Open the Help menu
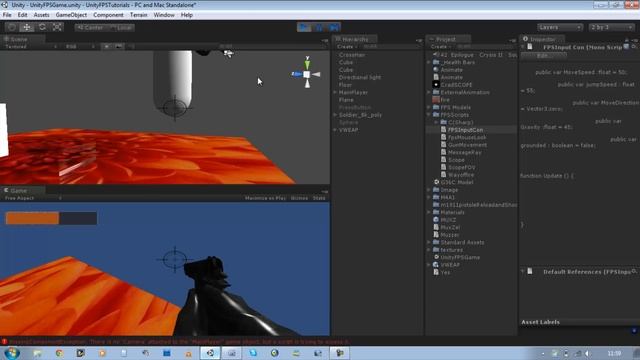Screen dimensions: 640x360 tap(187, 15)
